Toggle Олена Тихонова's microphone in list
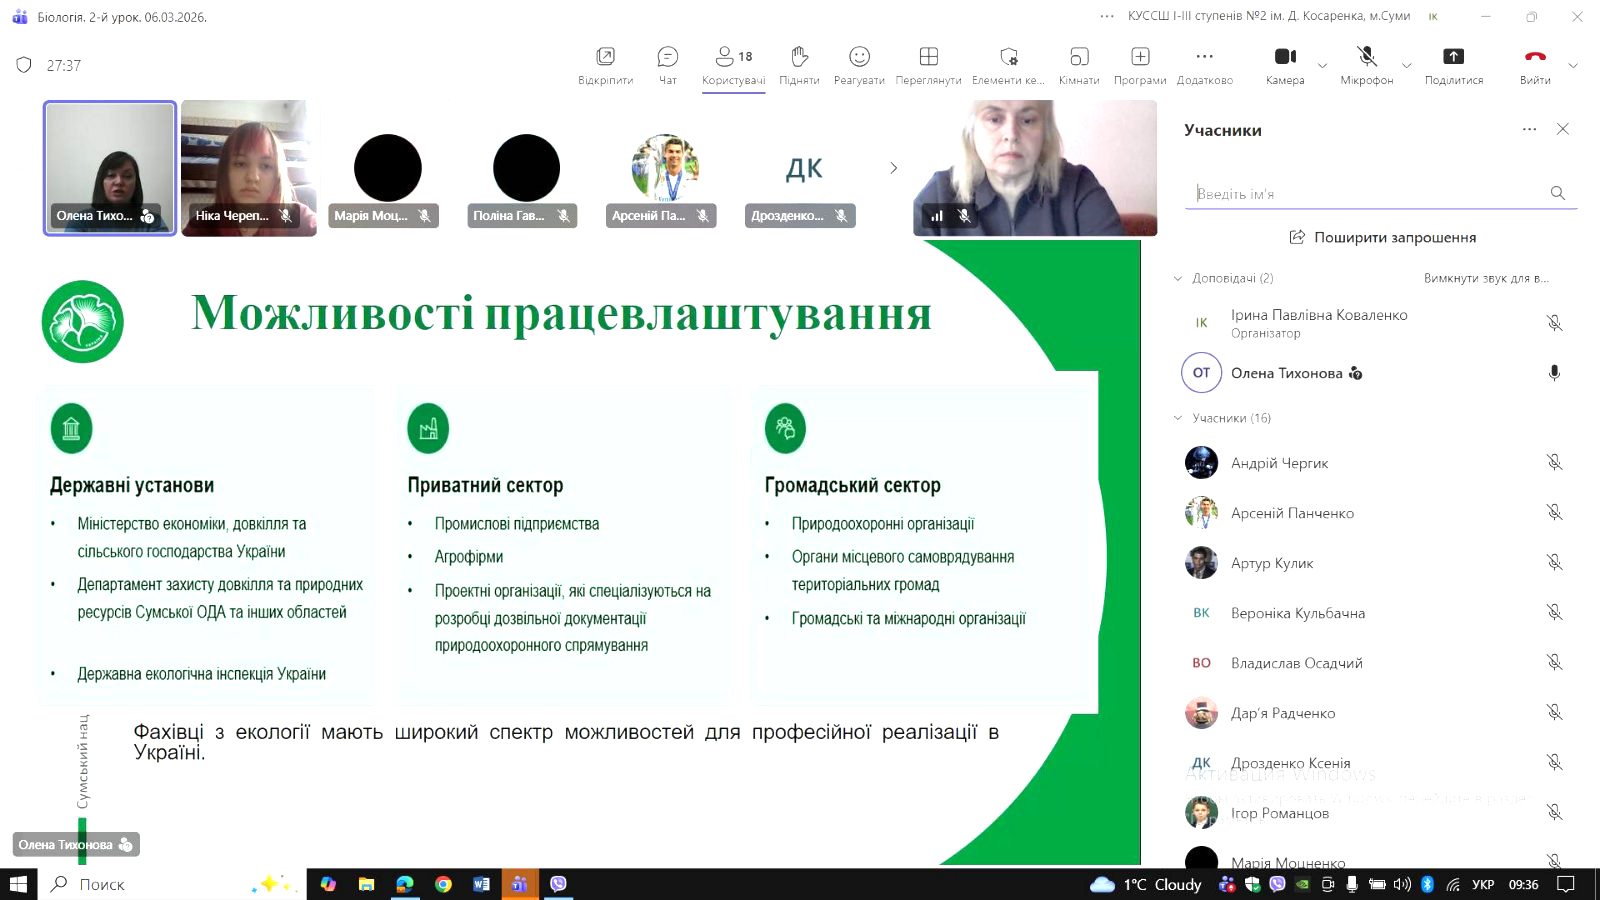Viewport: 1600px width, 900px height. click(x=1554, y=373)
